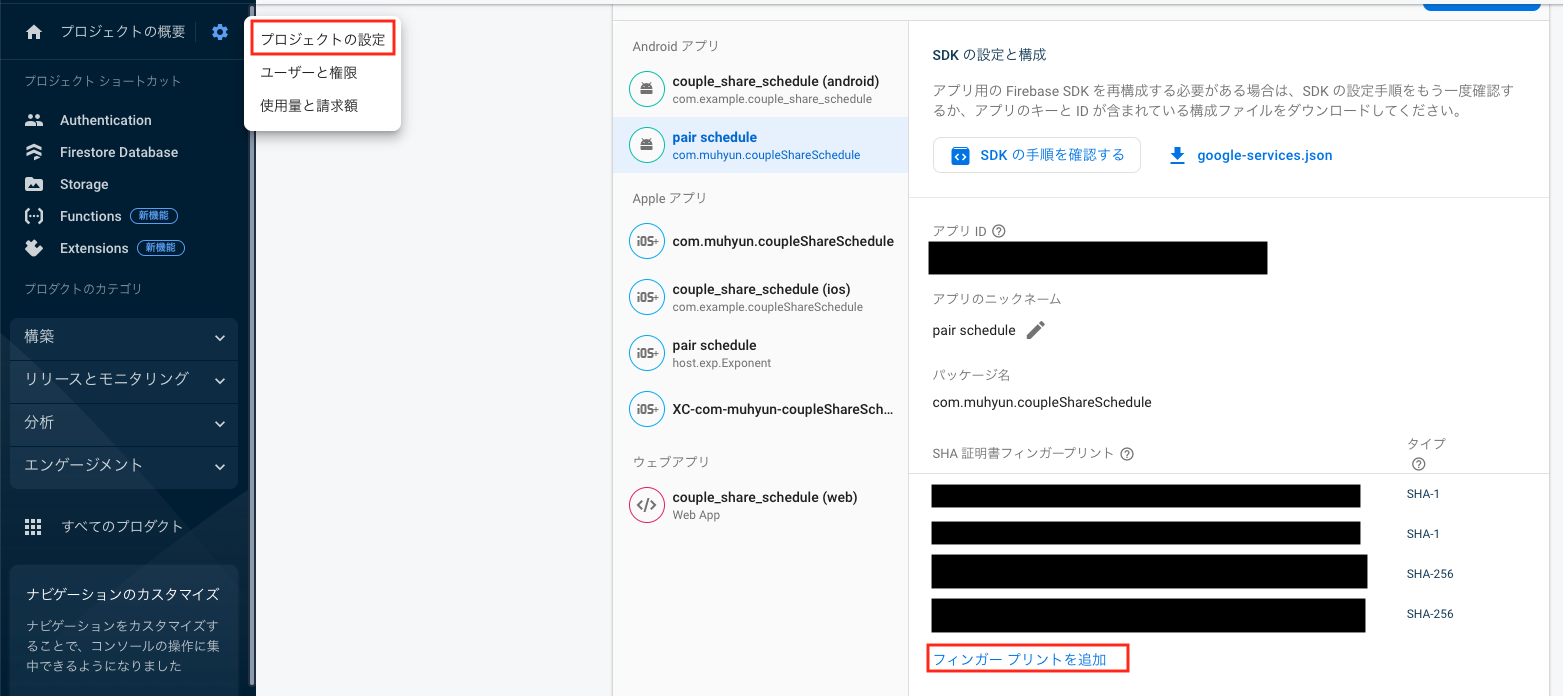Select com.muhyun.coupleShareSchedule Apple app
Viewport: 1563px width, 696px height.
click(x=760, y=241)
